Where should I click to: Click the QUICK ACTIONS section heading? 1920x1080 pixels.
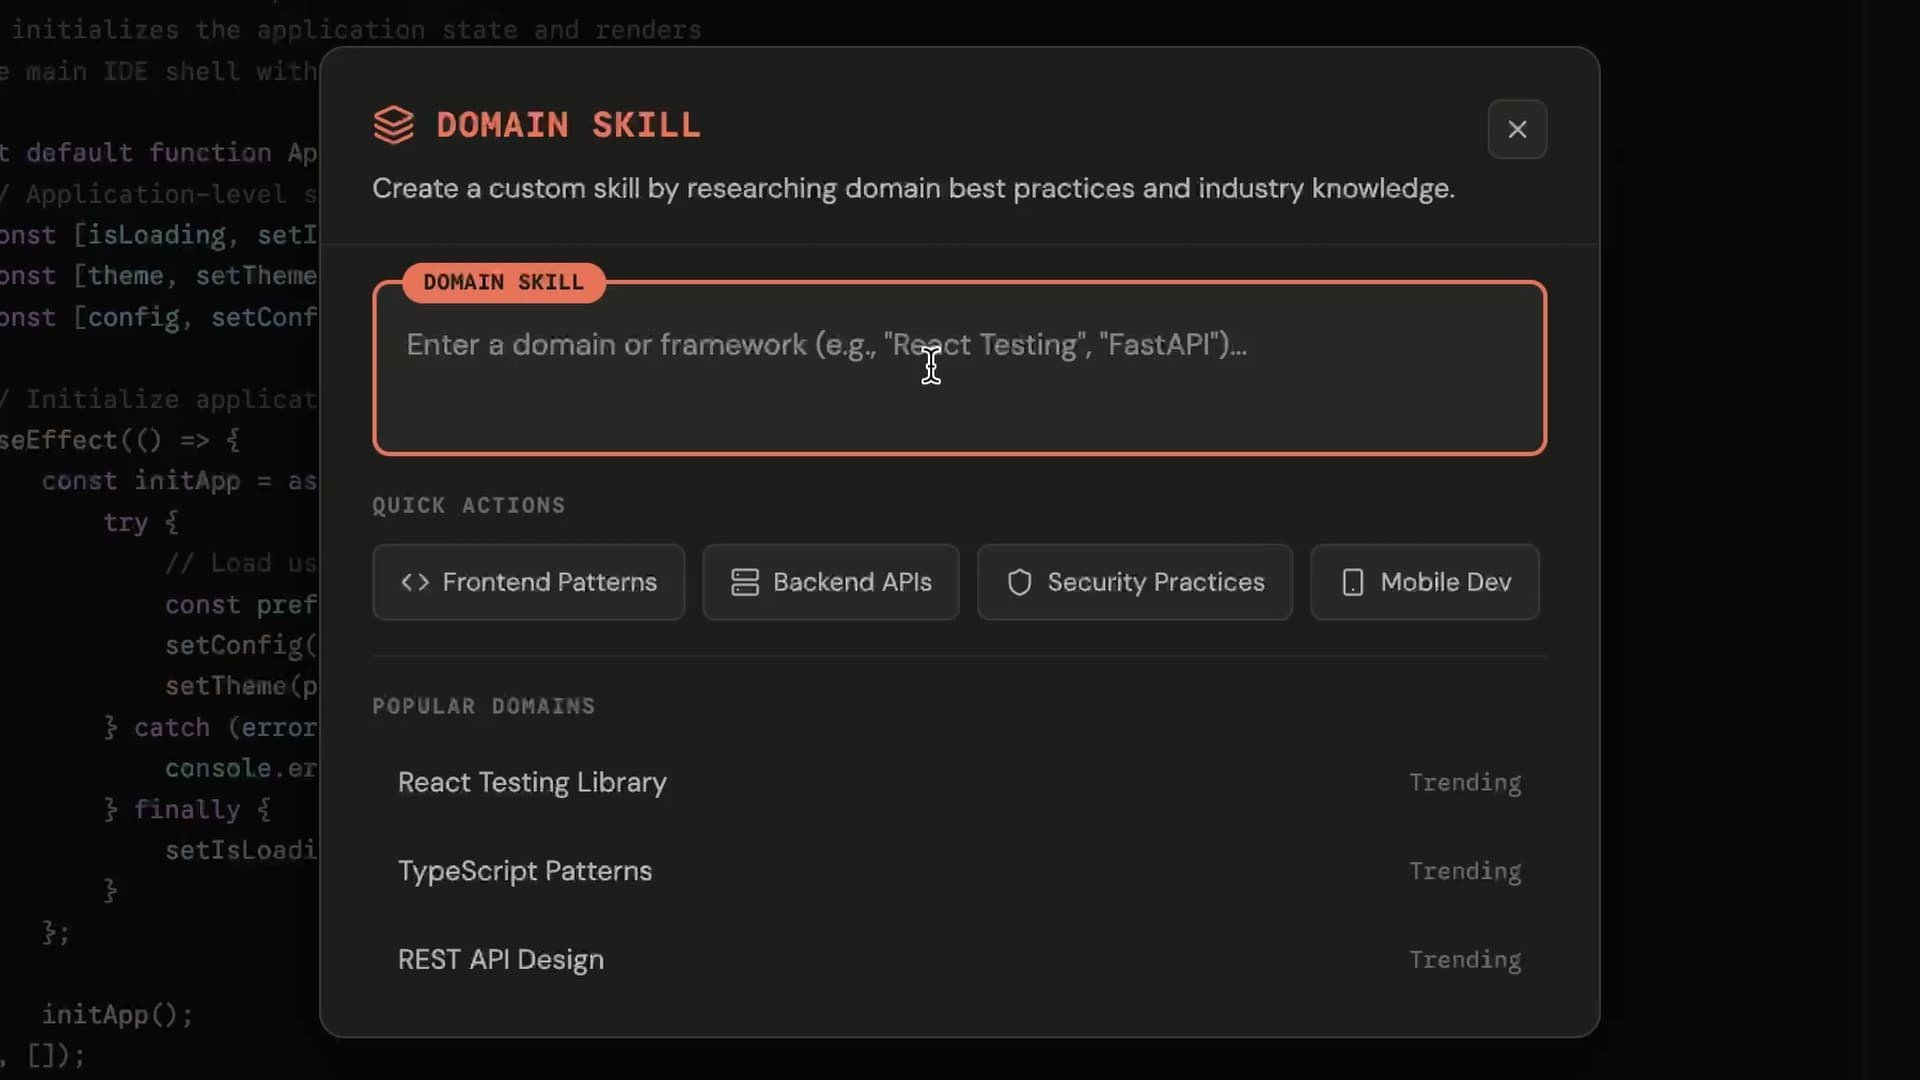pos(468,505)
